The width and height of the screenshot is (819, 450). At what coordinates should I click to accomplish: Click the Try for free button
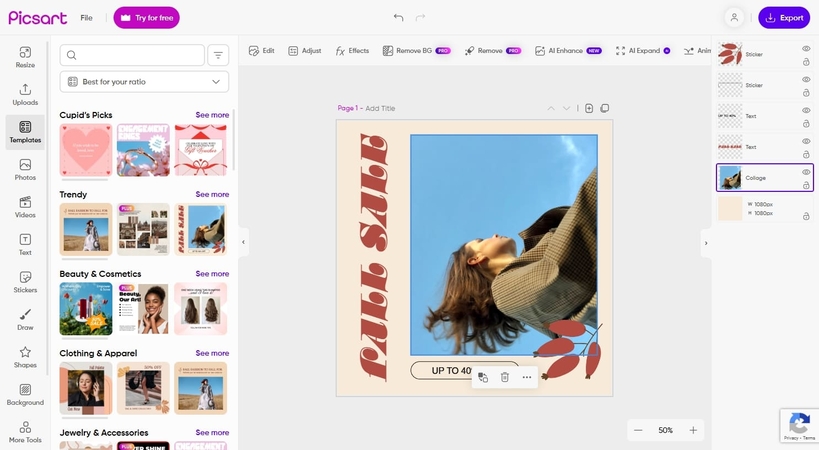tap(146, 18)
